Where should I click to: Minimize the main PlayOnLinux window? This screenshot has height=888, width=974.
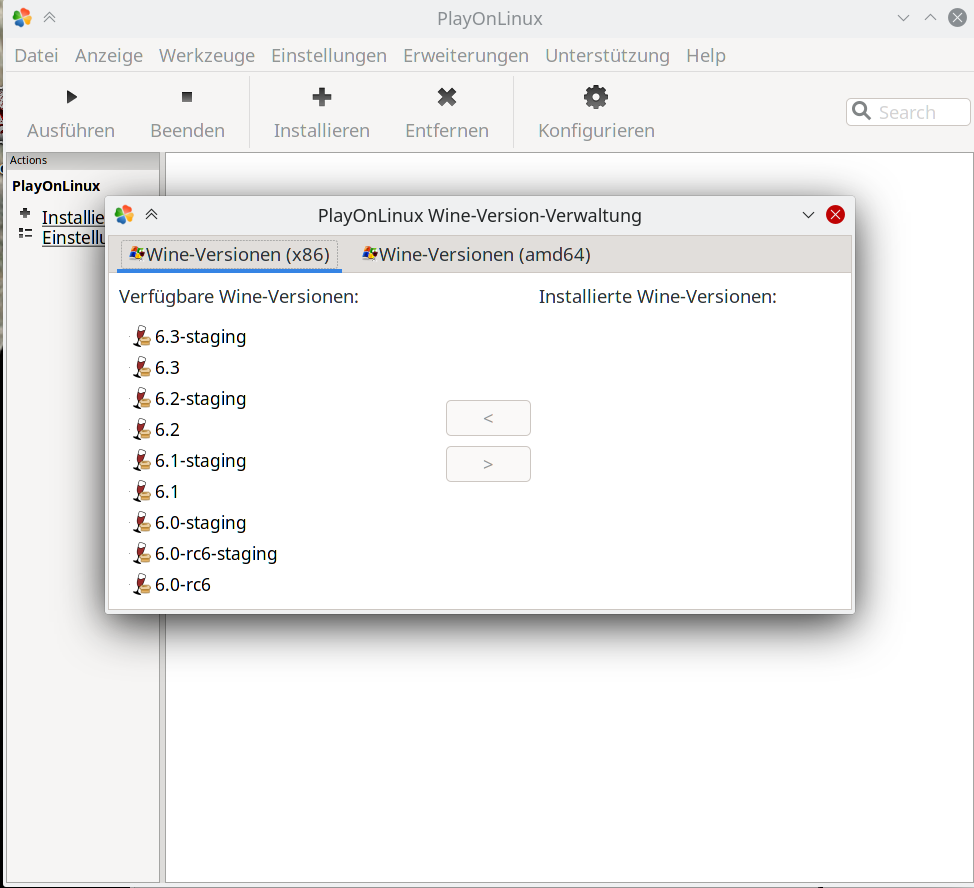[x=903, y=18]
